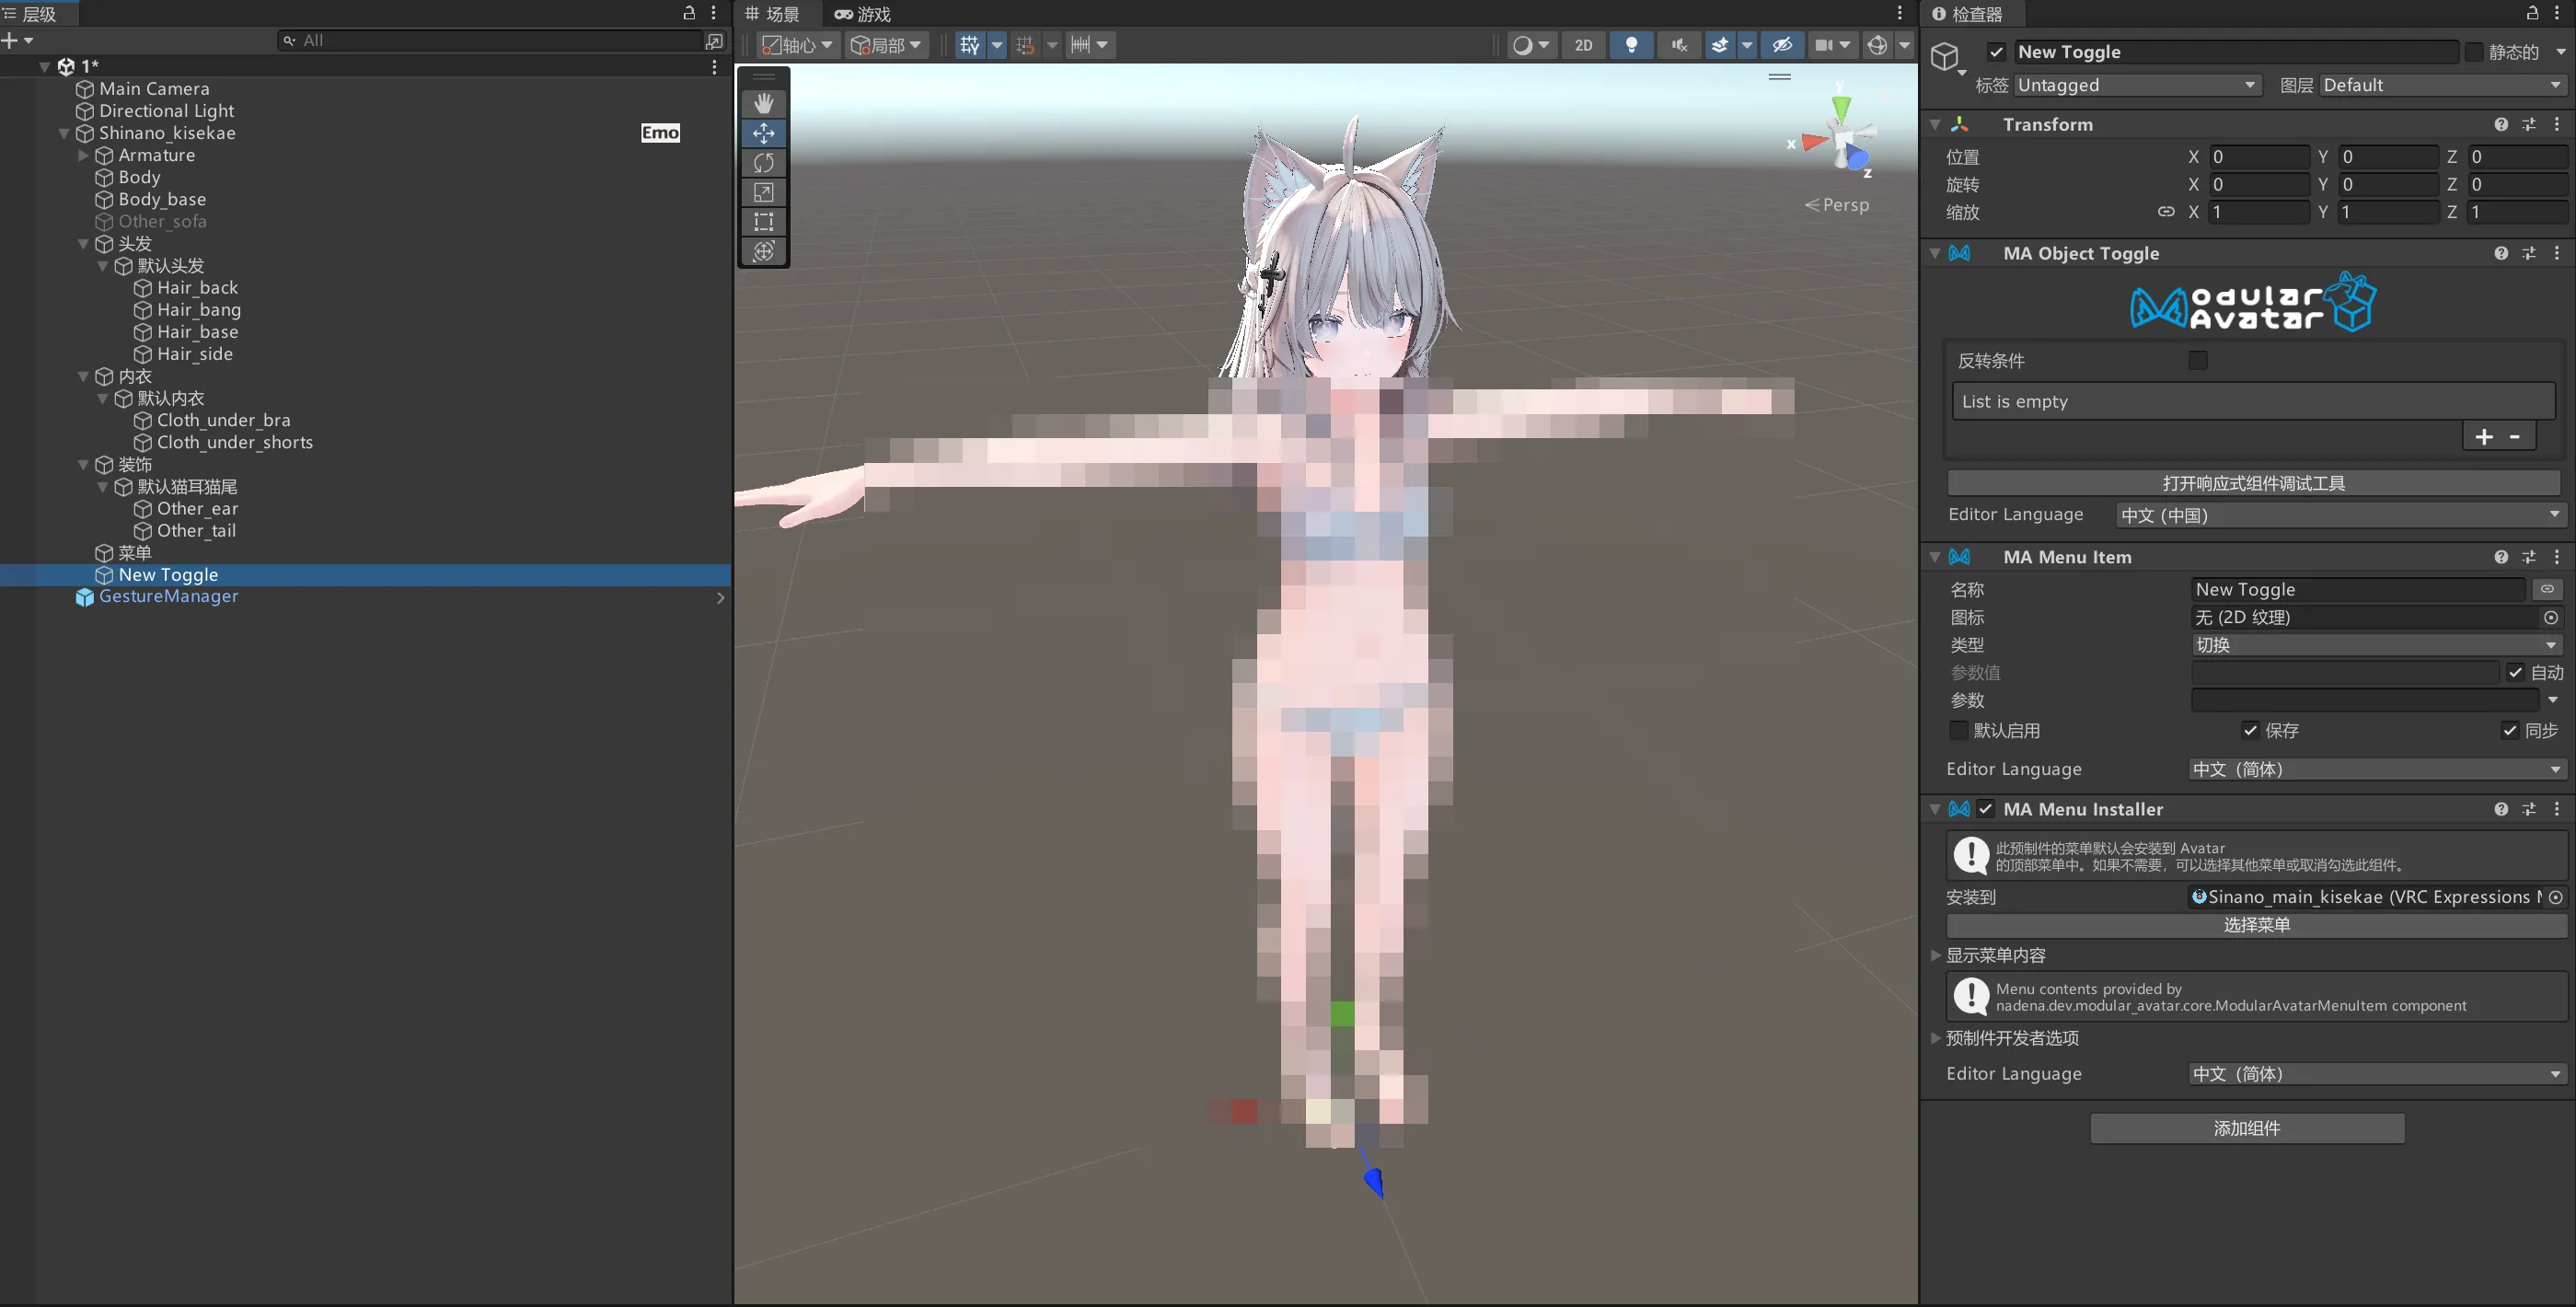This screenshot has height=1307, width=2576.
Task: Select the Scale tool
Action: click(x=764, y=192)
